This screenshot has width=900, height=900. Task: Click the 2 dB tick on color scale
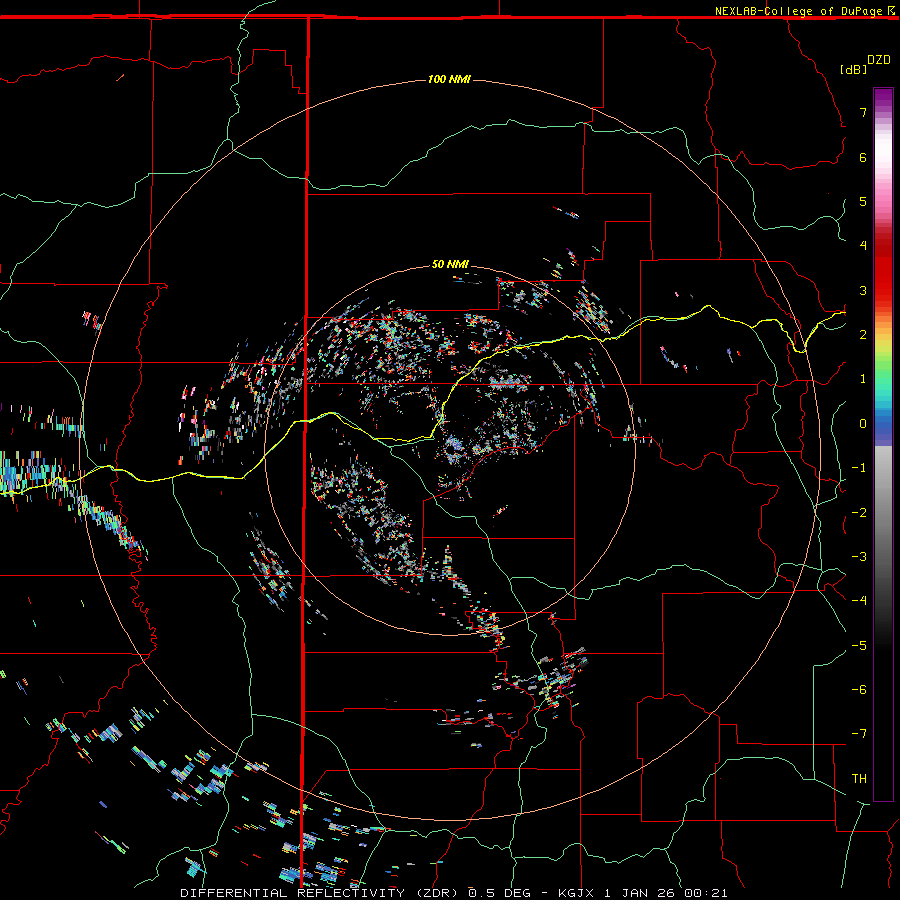click(863, 335)
